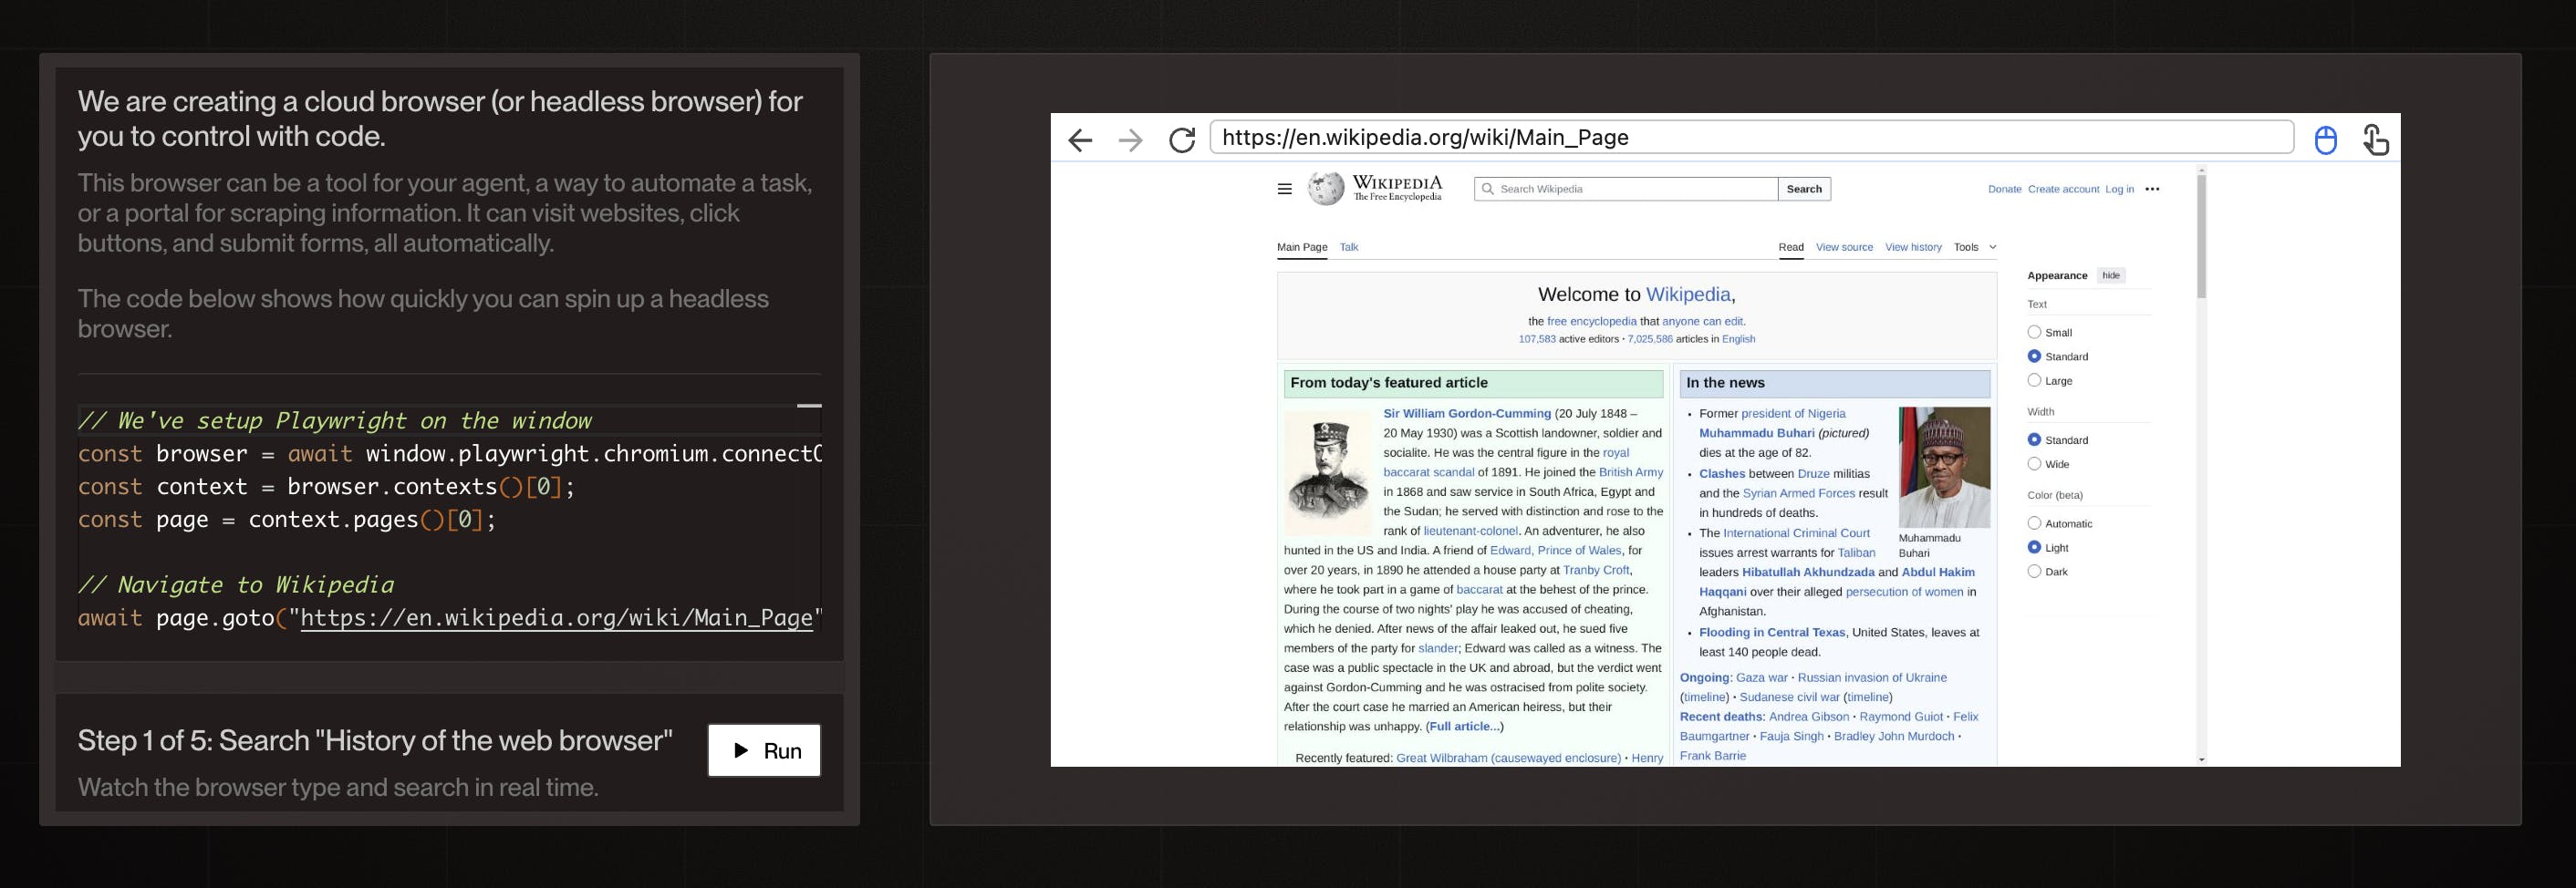Click the magnifier icon in search box

1487,189
